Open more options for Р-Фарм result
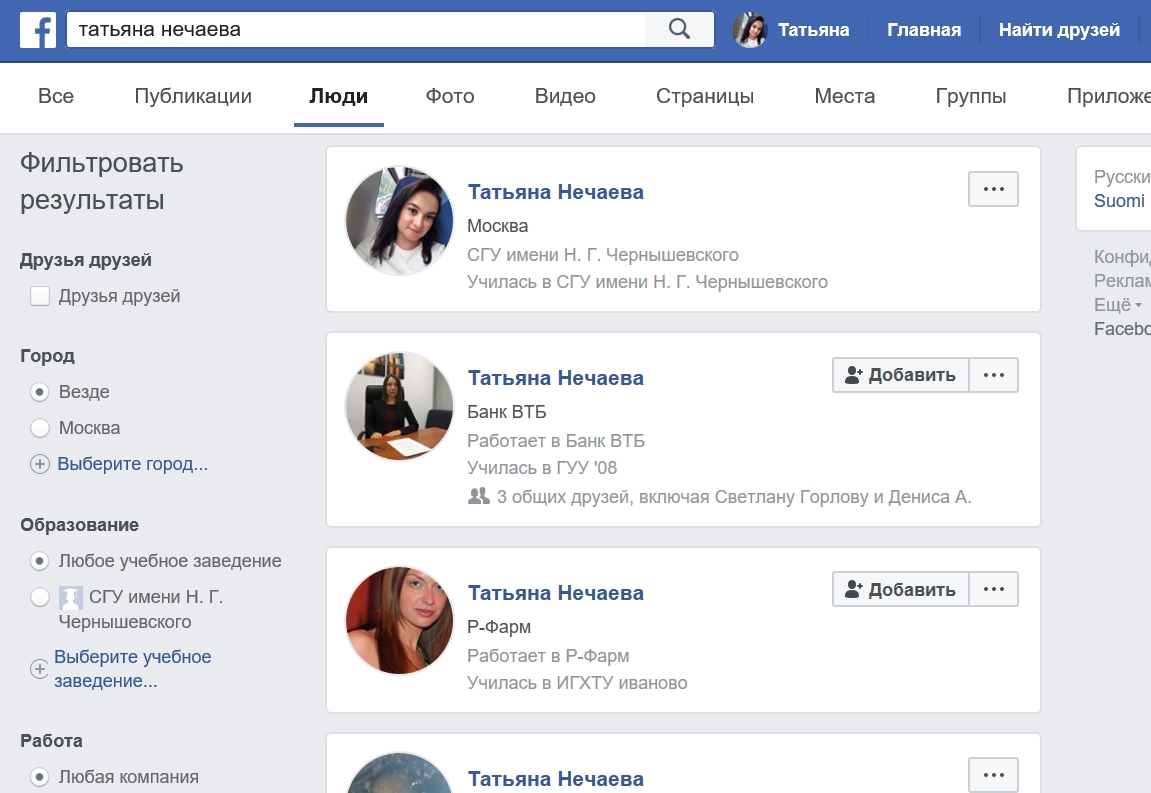The width and height of the screenshot is (1151, 793). pyautogui.click(x=993, y=589)
